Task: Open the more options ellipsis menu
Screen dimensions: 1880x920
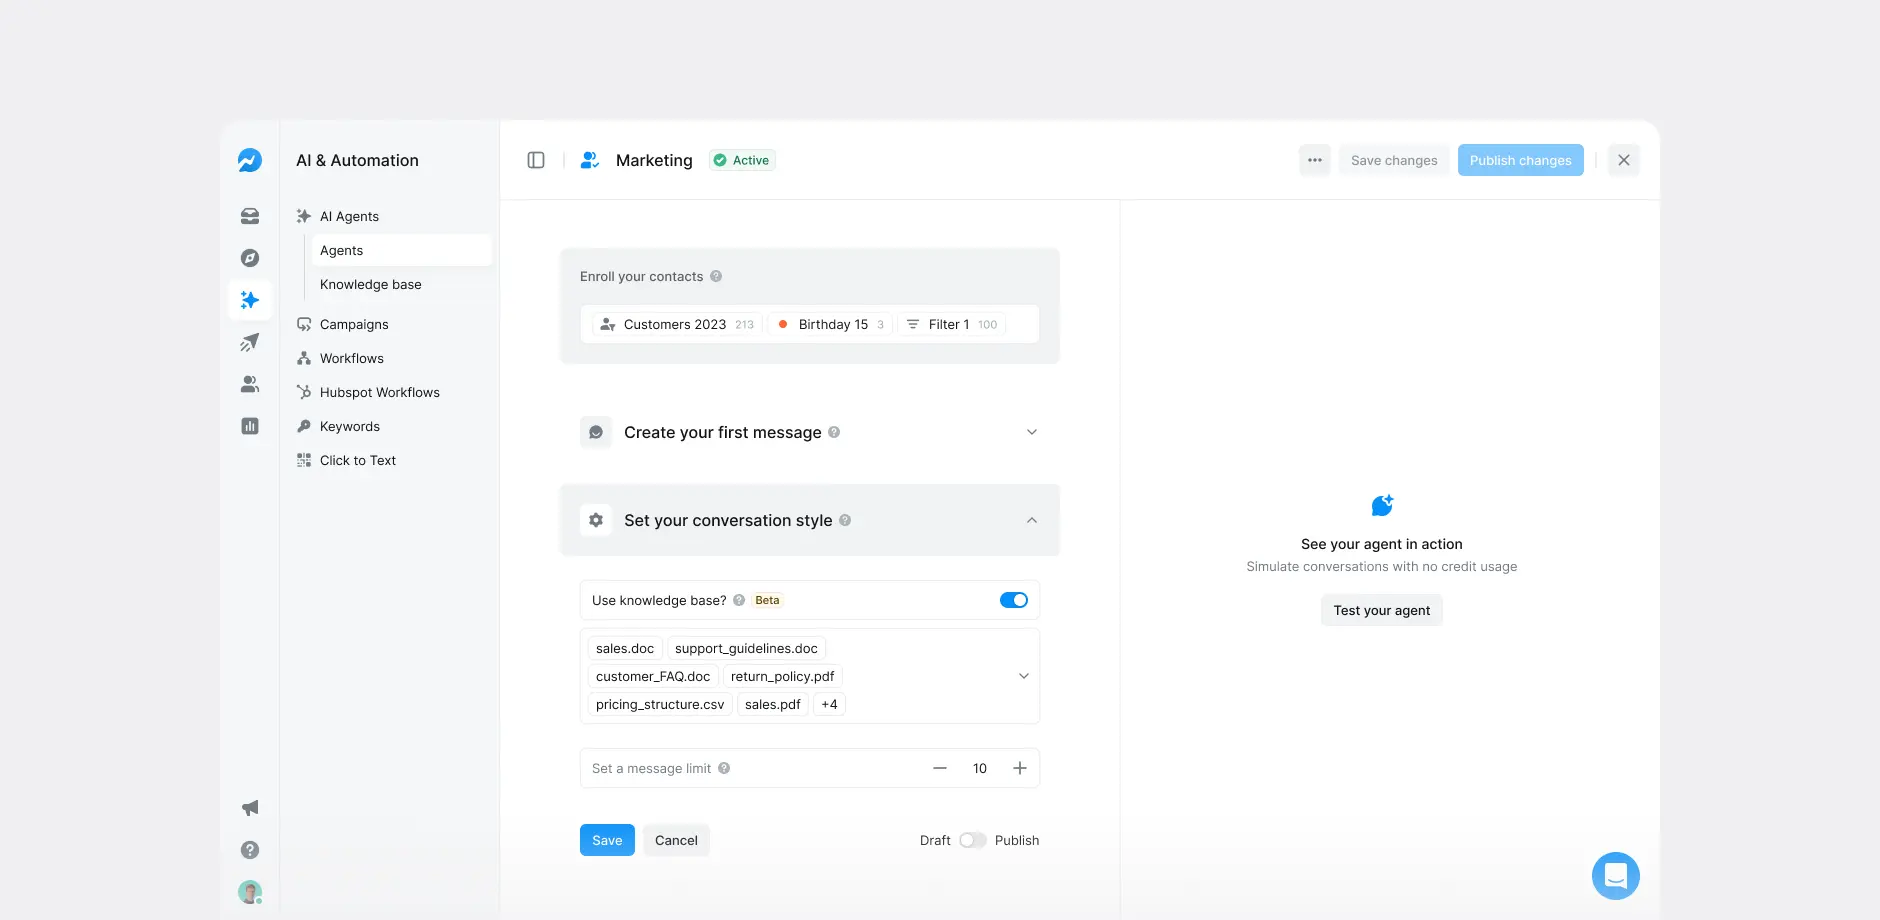Action: click(x=1315, y=160)
